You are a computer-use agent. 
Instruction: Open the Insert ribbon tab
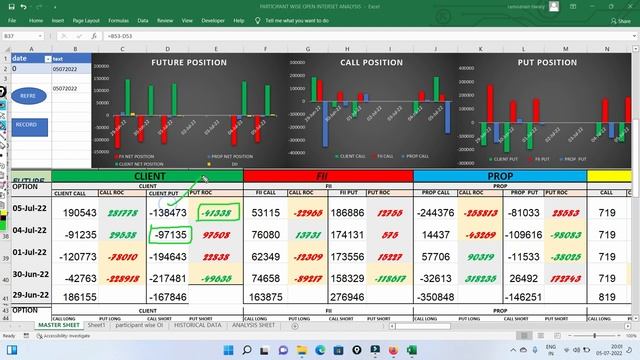click(58, 20)
